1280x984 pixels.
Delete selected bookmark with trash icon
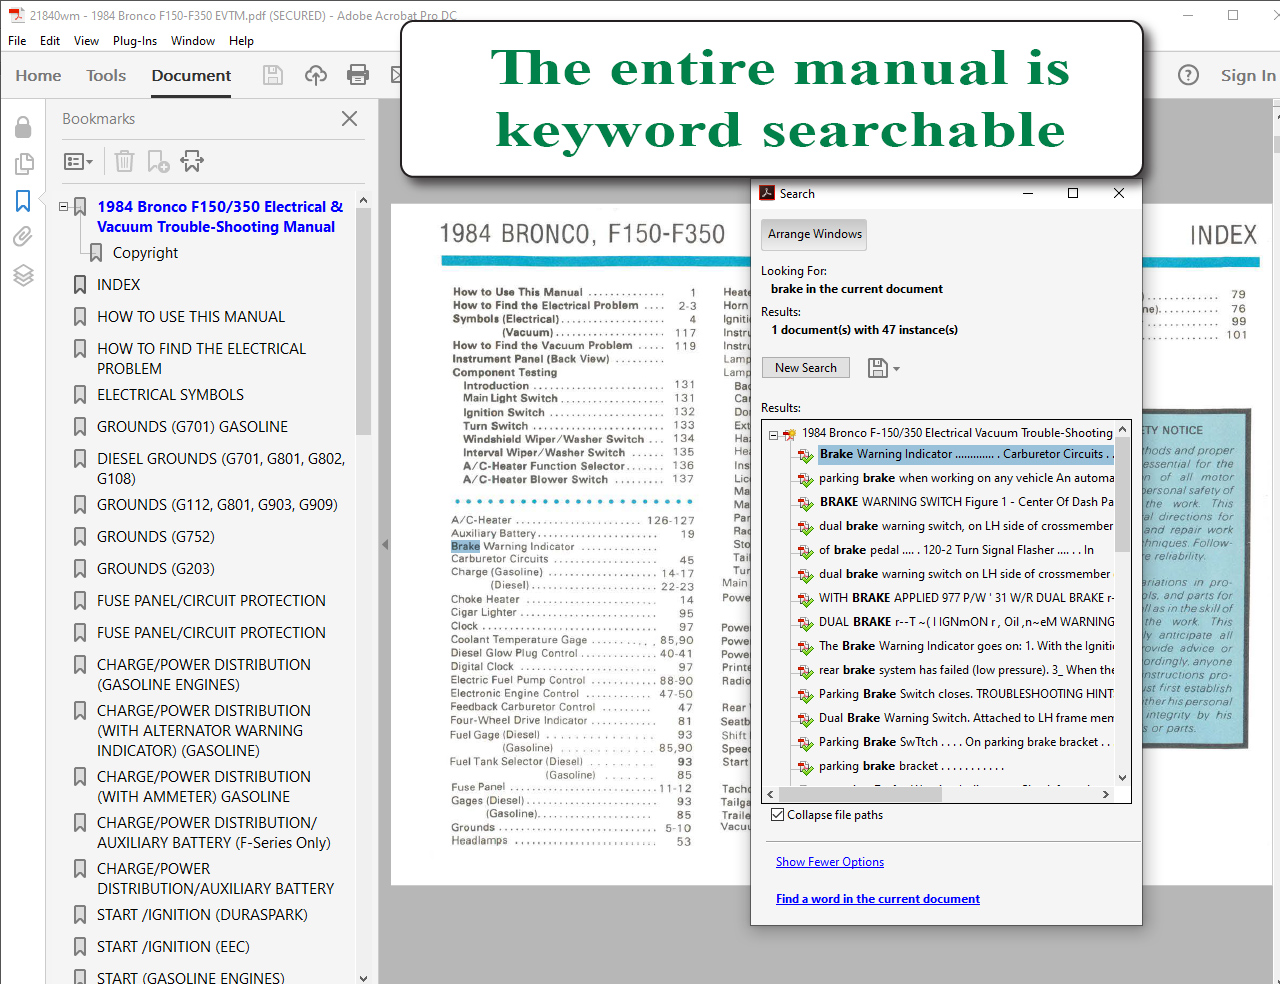tap(124, 161)
